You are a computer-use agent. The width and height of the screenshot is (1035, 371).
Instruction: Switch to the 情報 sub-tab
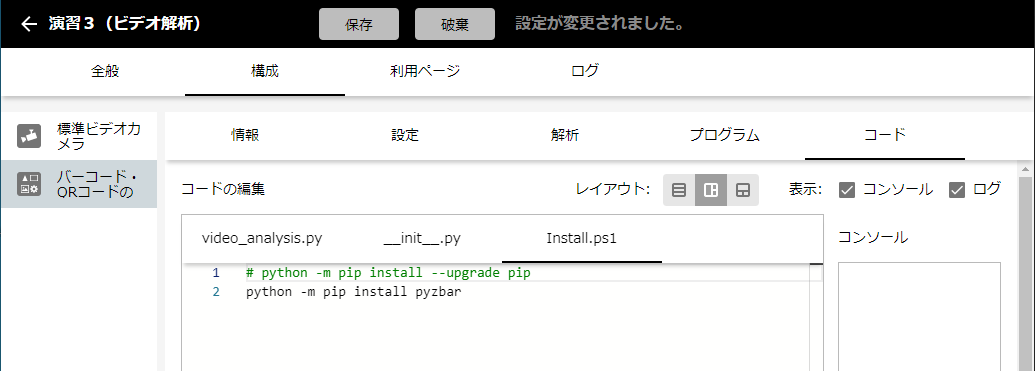point(245,135)
